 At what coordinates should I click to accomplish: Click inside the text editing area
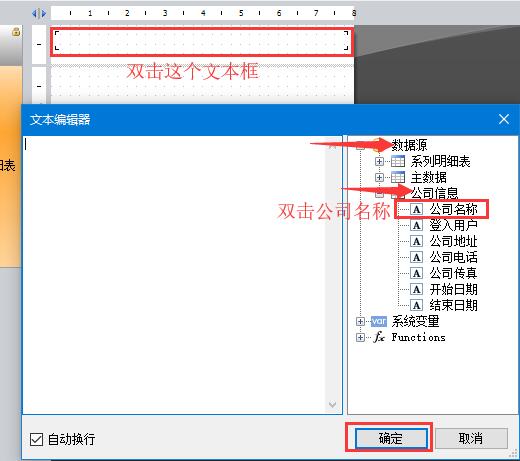pos(174,275)
